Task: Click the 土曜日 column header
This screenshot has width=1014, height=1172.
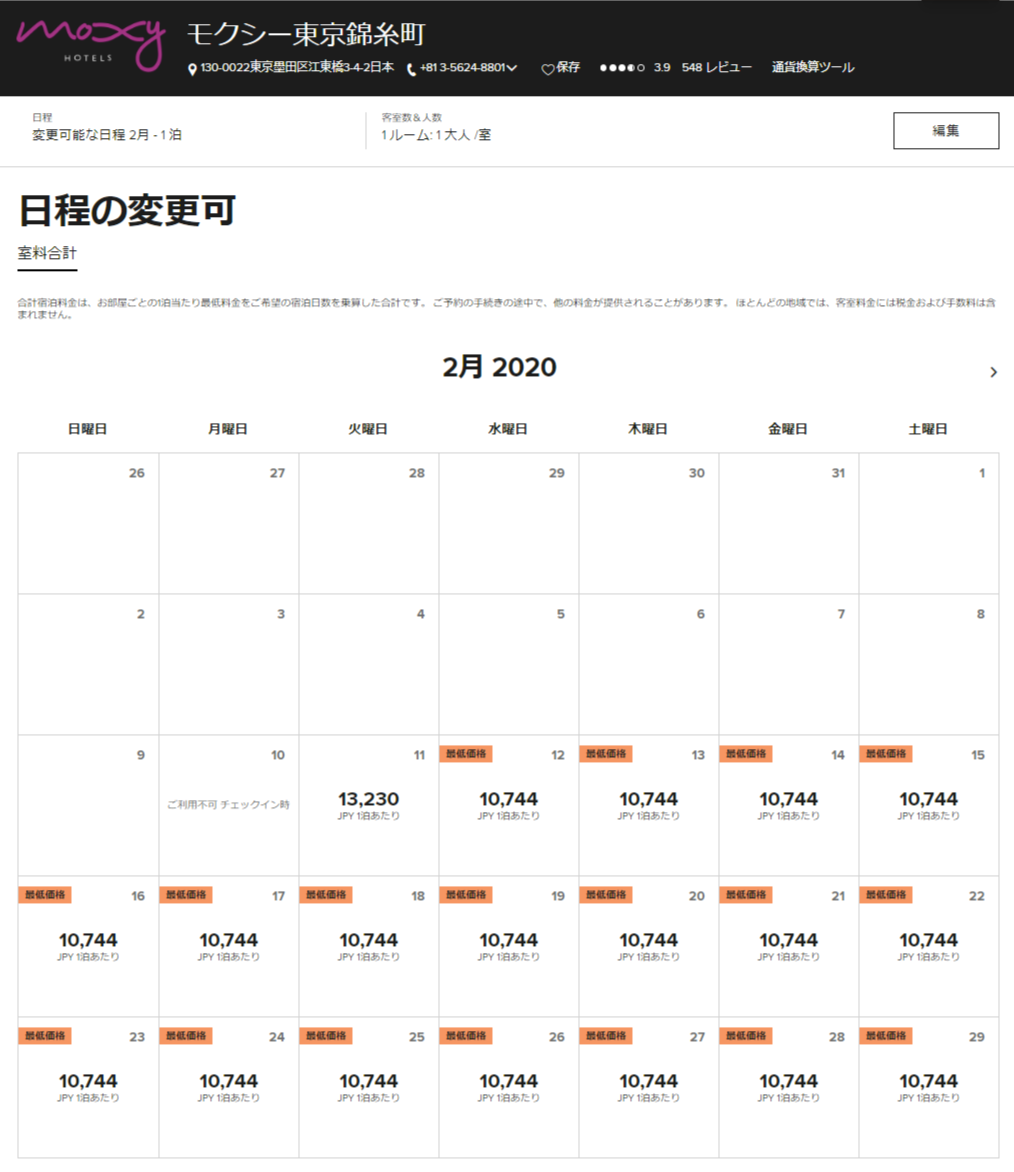Action: coord(928,429)
